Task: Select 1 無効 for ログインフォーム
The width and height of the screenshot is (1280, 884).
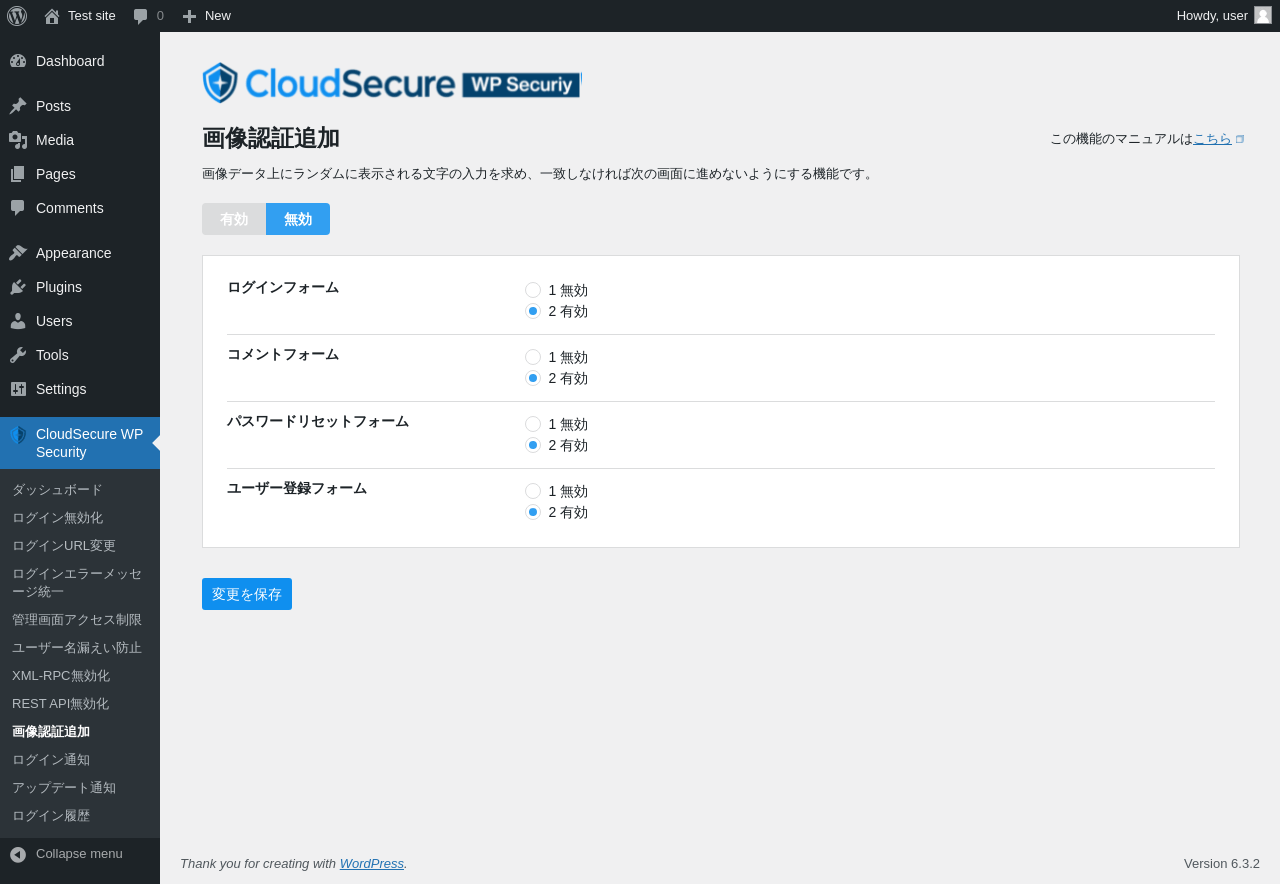Action: (x=533, y=290)
